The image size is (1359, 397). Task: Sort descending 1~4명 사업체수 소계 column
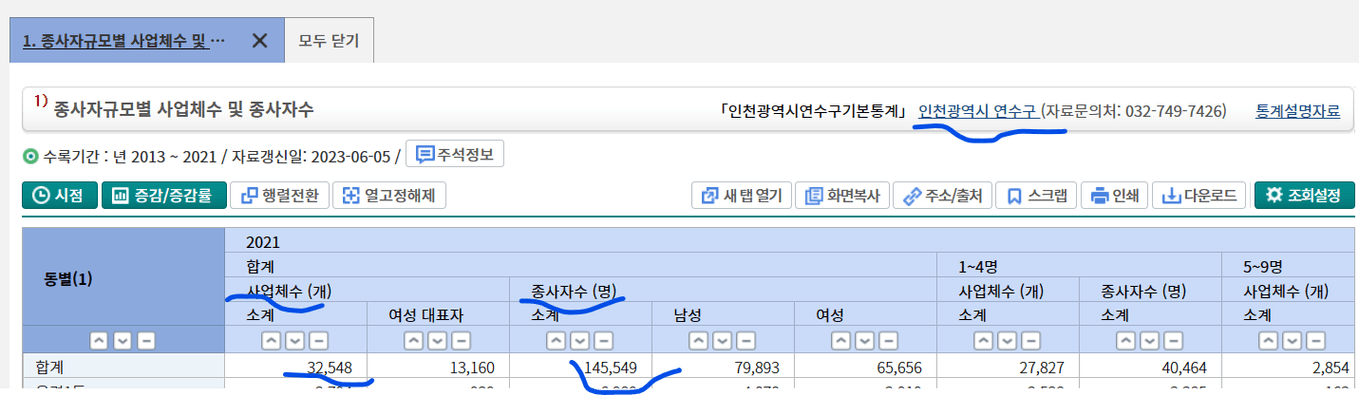pos(1006,340)
